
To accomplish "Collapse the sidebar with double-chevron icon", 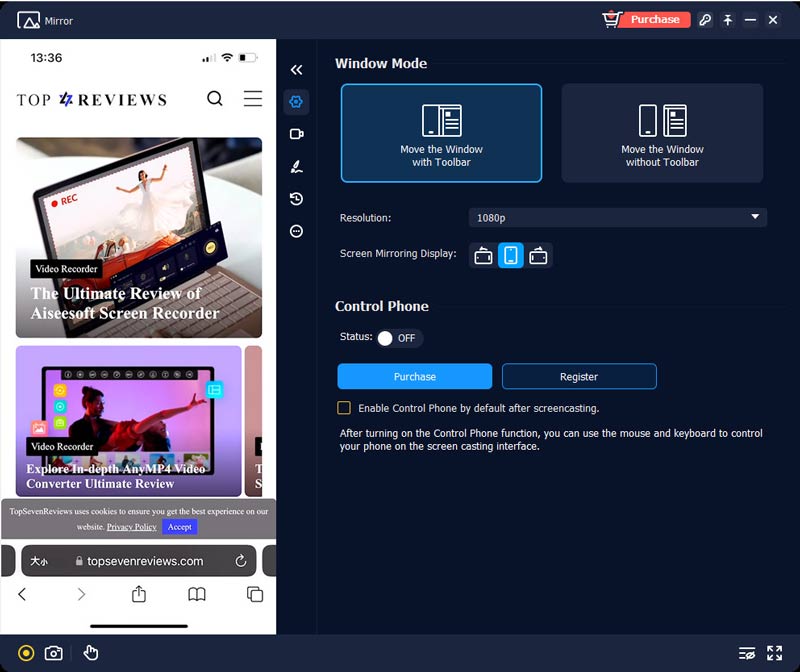I will coord(296,70).
